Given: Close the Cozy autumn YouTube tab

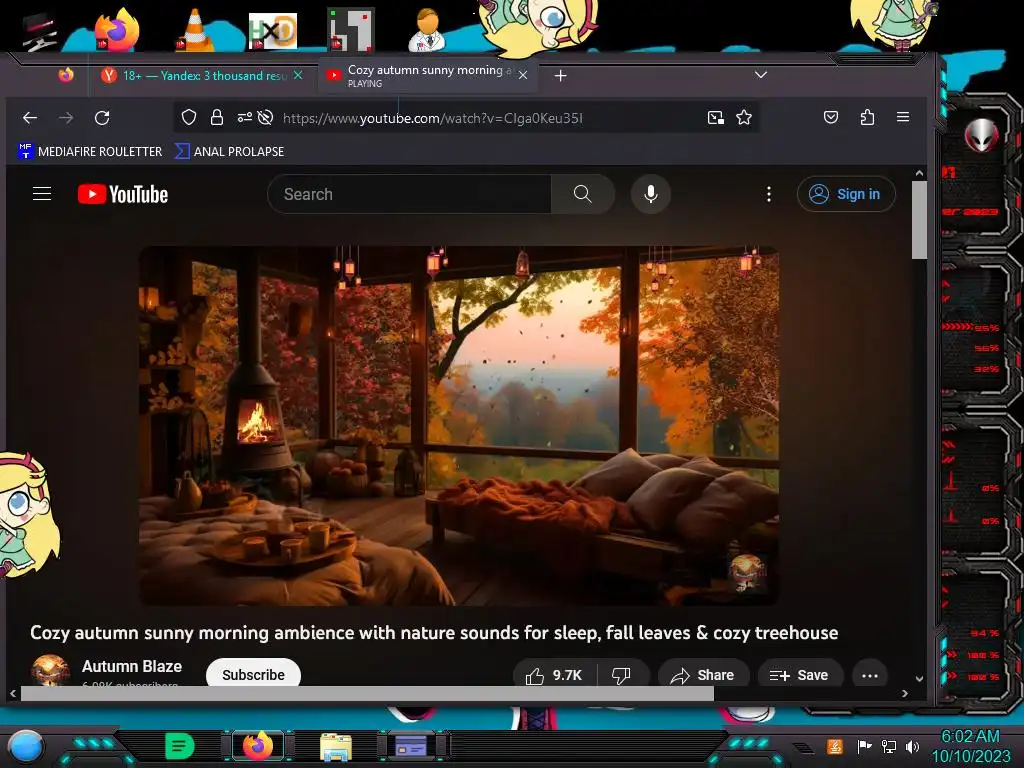Looking at the screenshot, I should pos(523,75).
